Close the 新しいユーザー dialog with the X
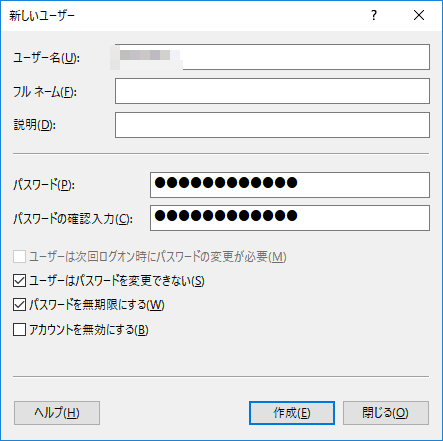443x441 pixels. click(x=419, y=15)
